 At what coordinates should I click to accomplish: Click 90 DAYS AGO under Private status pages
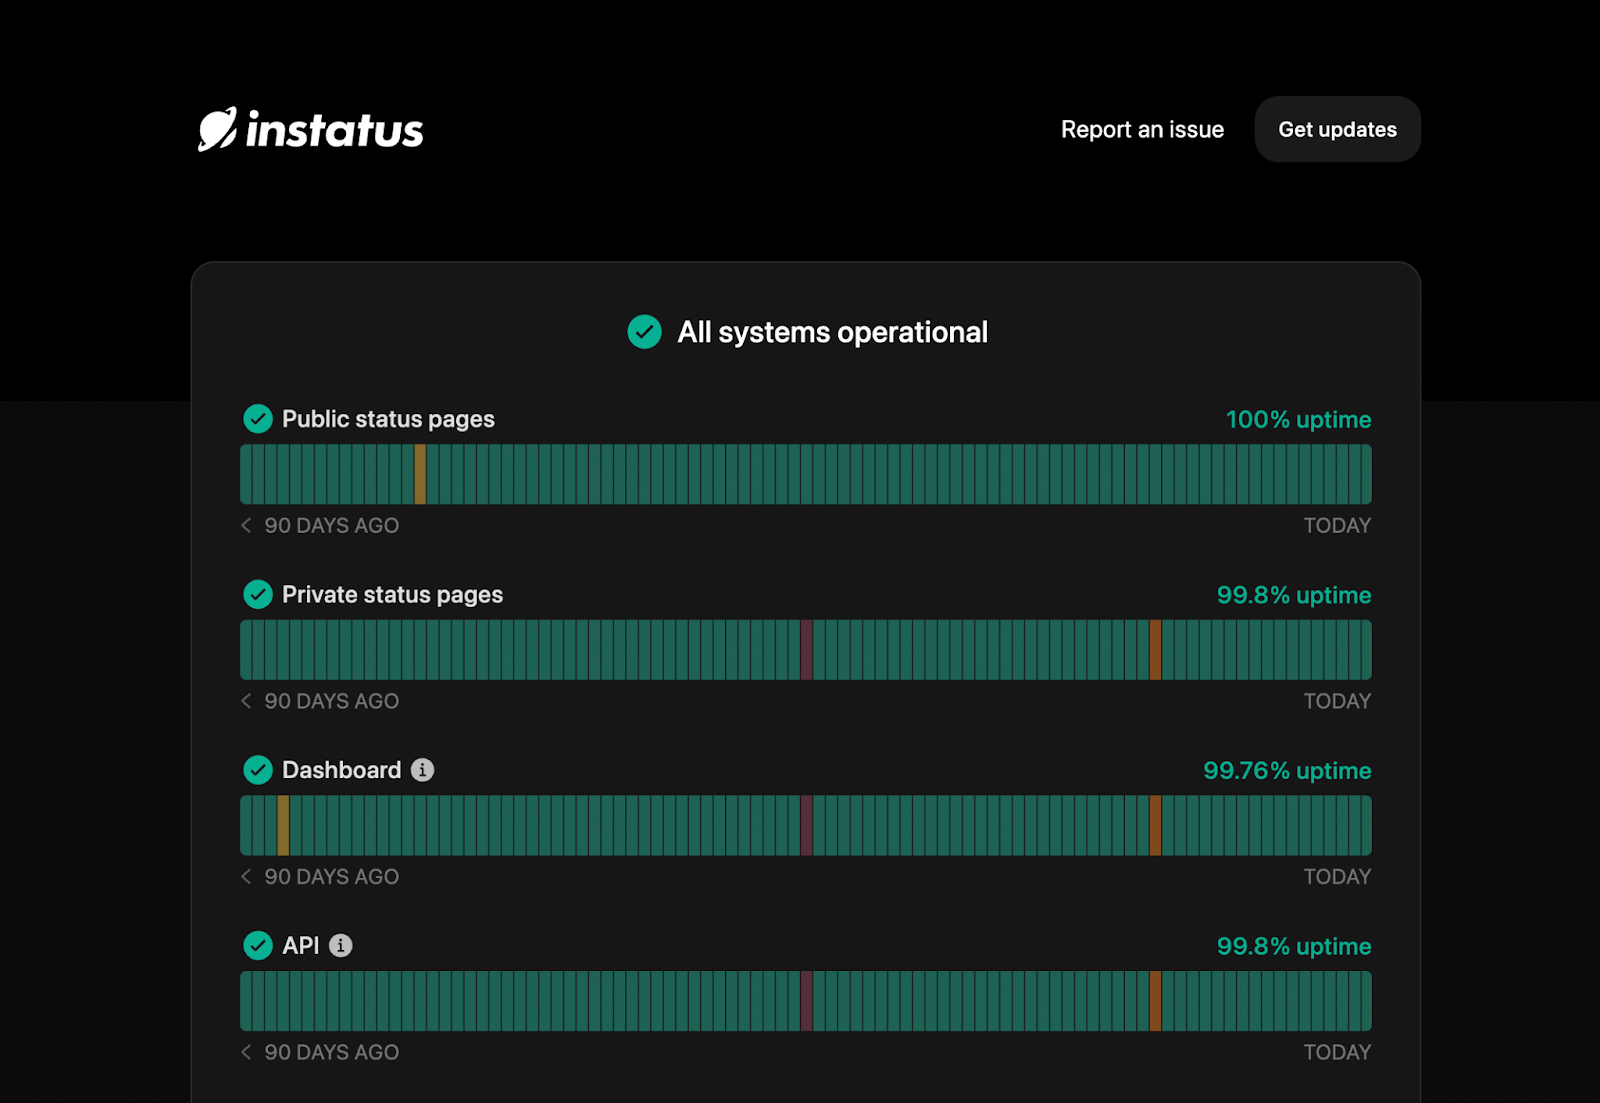point(331,701)
